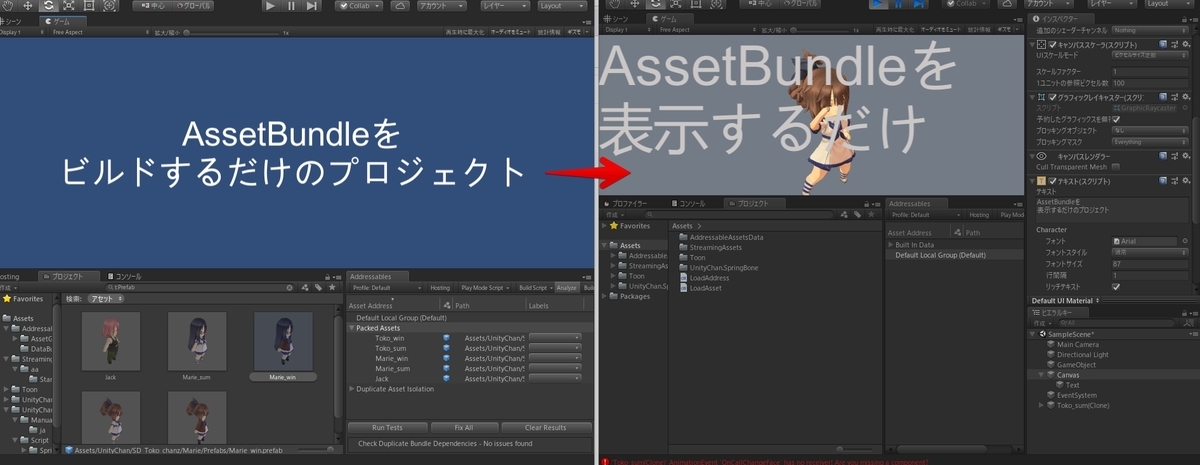Viewport: 1200px width, 465px height.
Task: Toggle 統計情報 in left Game view
Action: [548, 32]
